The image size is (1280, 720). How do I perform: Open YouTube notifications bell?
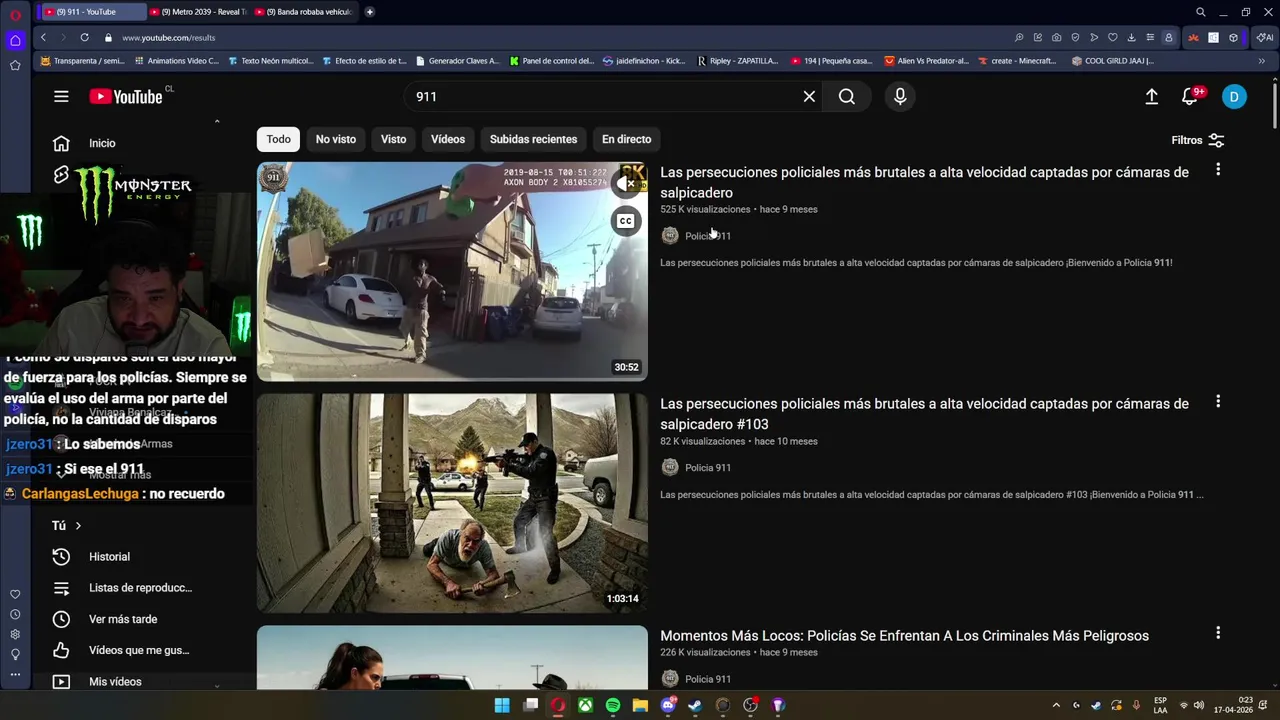click(1190, 96)
